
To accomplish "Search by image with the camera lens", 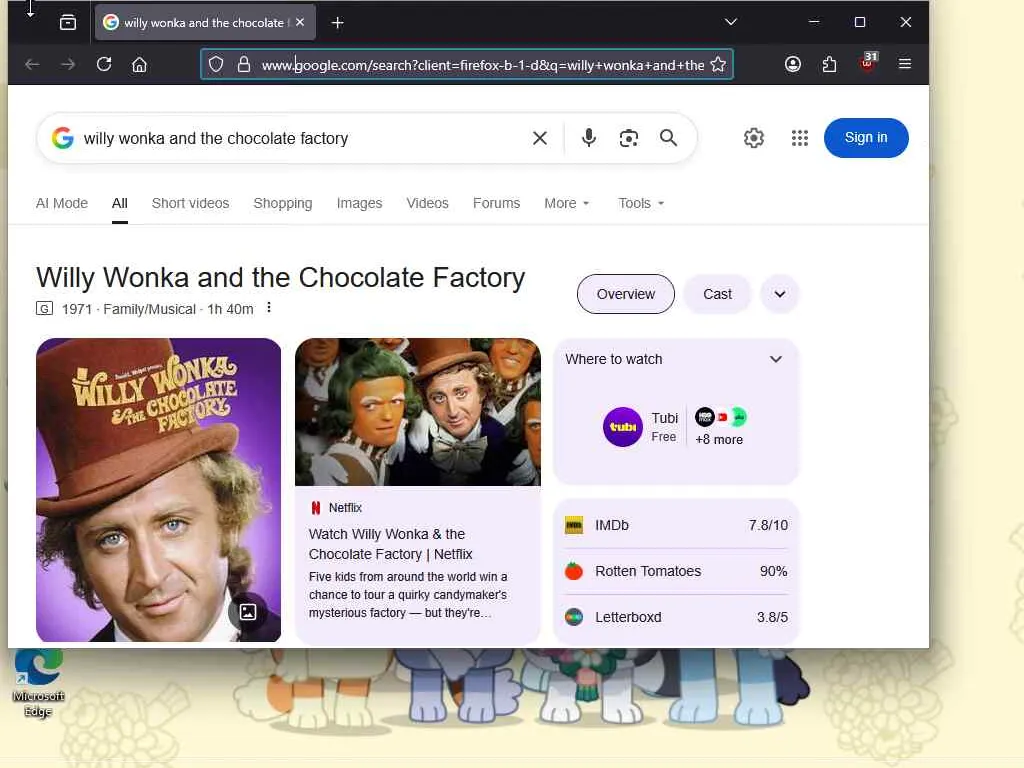I will (x=628, y=138).
